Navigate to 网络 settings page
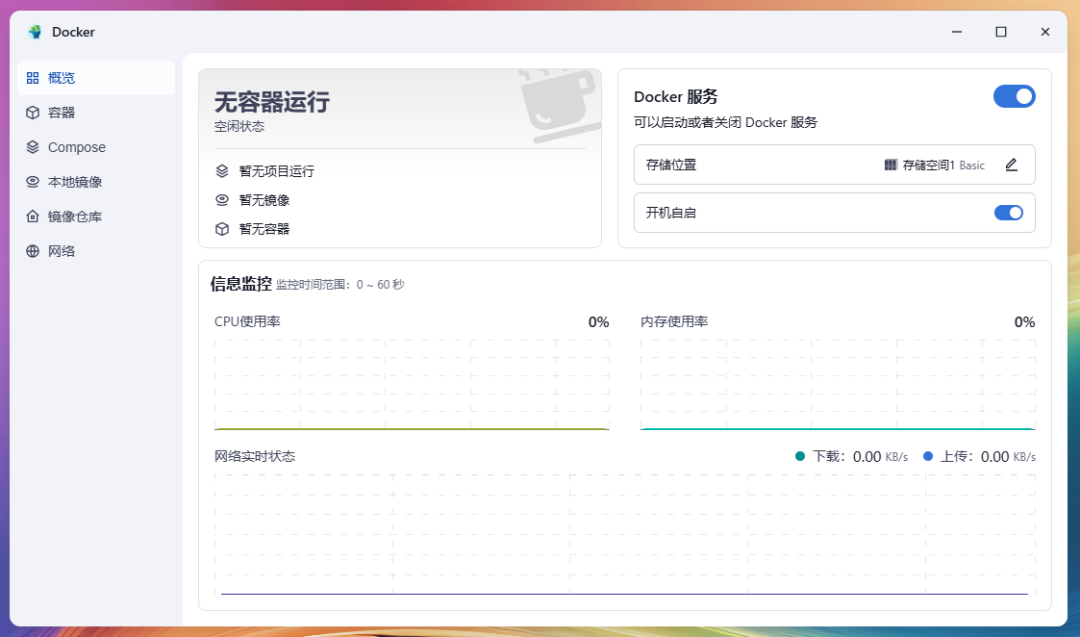This screenshot has width=1080, height=637. coord(96,251)
